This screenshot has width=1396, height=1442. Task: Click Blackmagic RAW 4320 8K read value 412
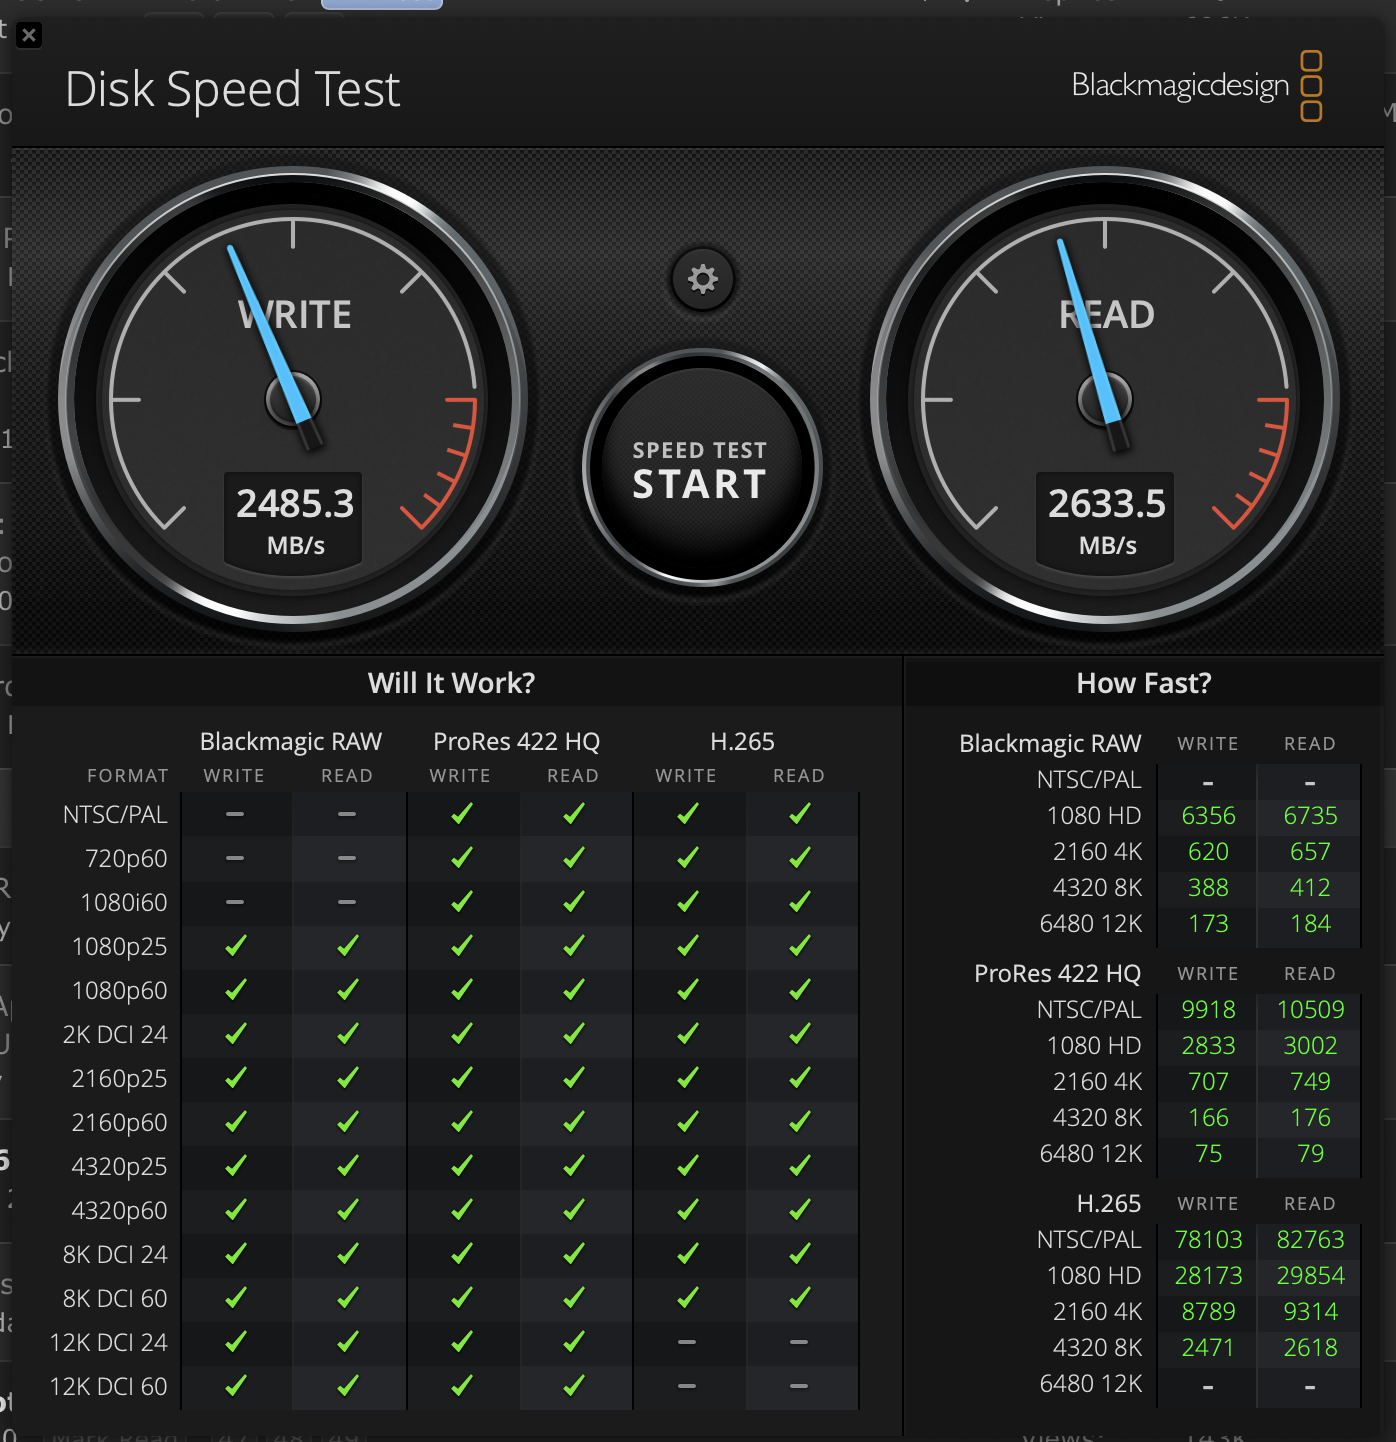(1311, 888)
